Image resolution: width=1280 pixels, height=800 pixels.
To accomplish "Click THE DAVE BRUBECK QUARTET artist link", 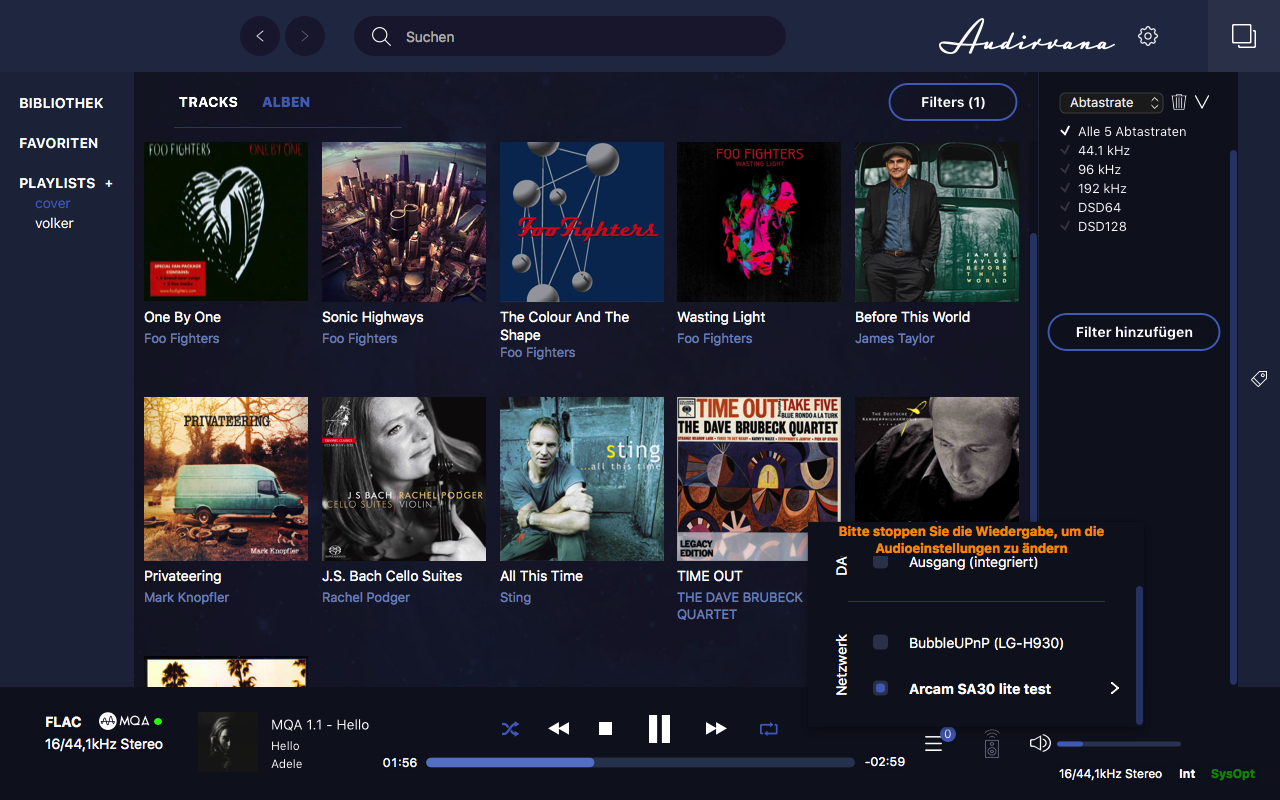I will [x=740, y=605].
